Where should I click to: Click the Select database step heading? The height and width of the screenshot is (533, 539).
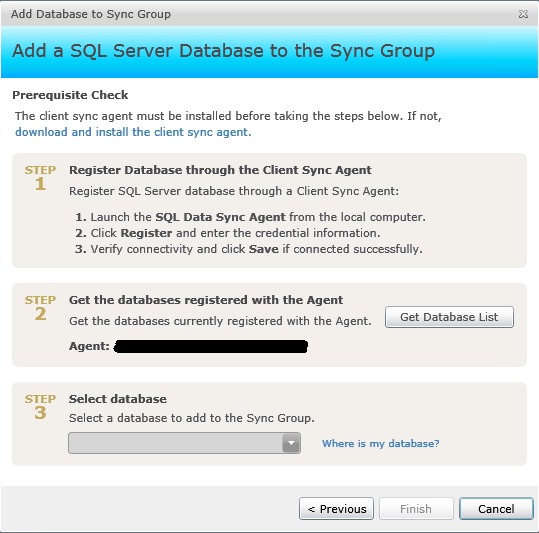(x=118, y=399)
